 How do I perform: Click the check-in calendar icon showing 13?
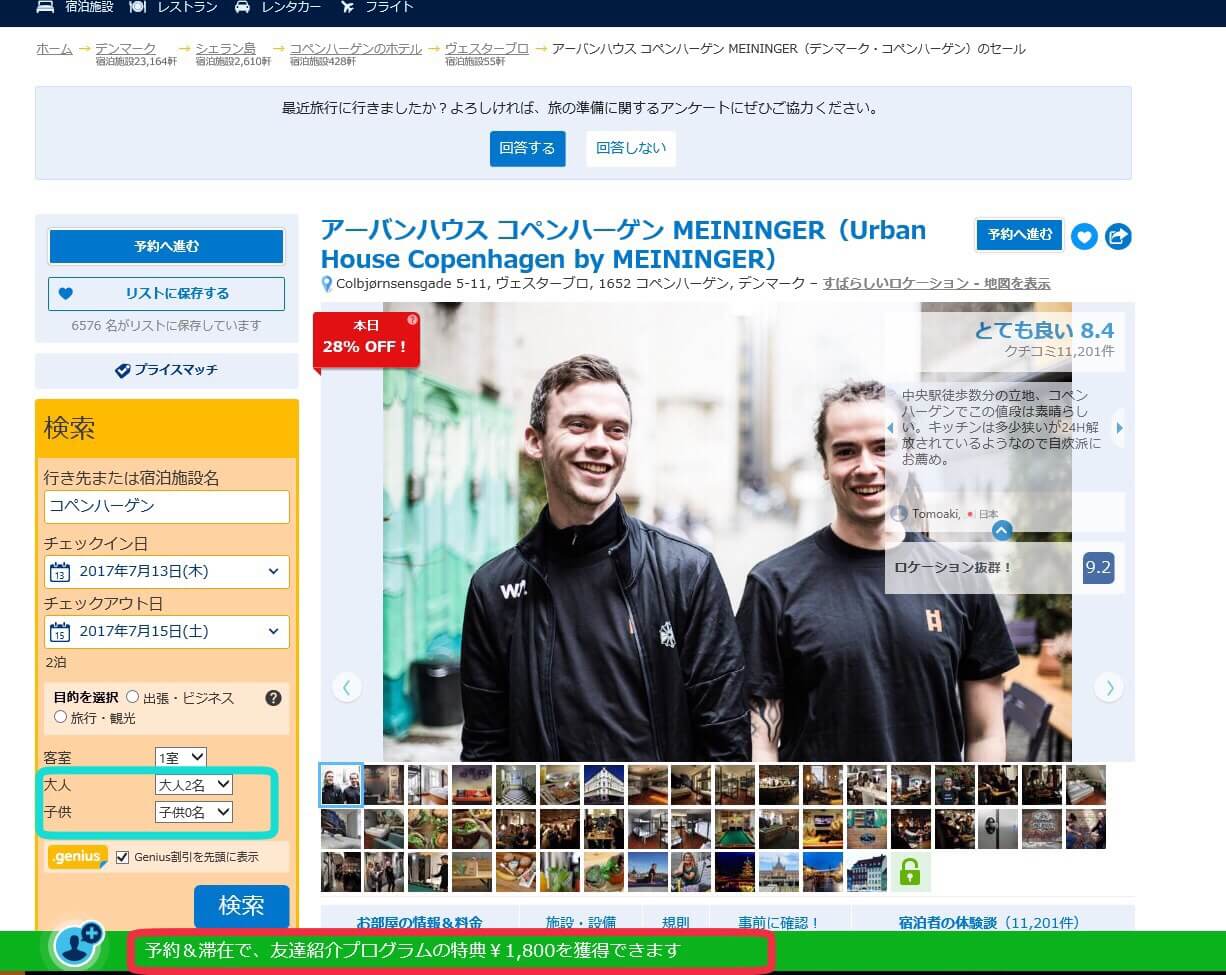point(60,572)
